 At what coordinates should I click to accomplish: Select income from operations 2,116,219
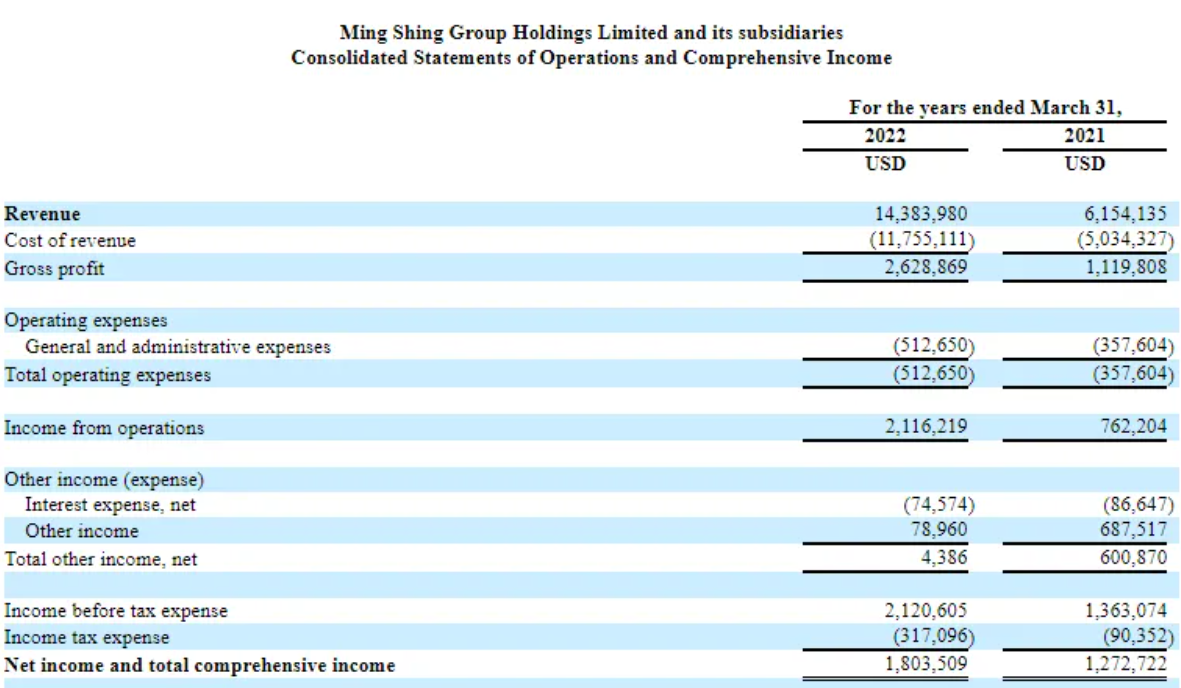click(926, 427)
